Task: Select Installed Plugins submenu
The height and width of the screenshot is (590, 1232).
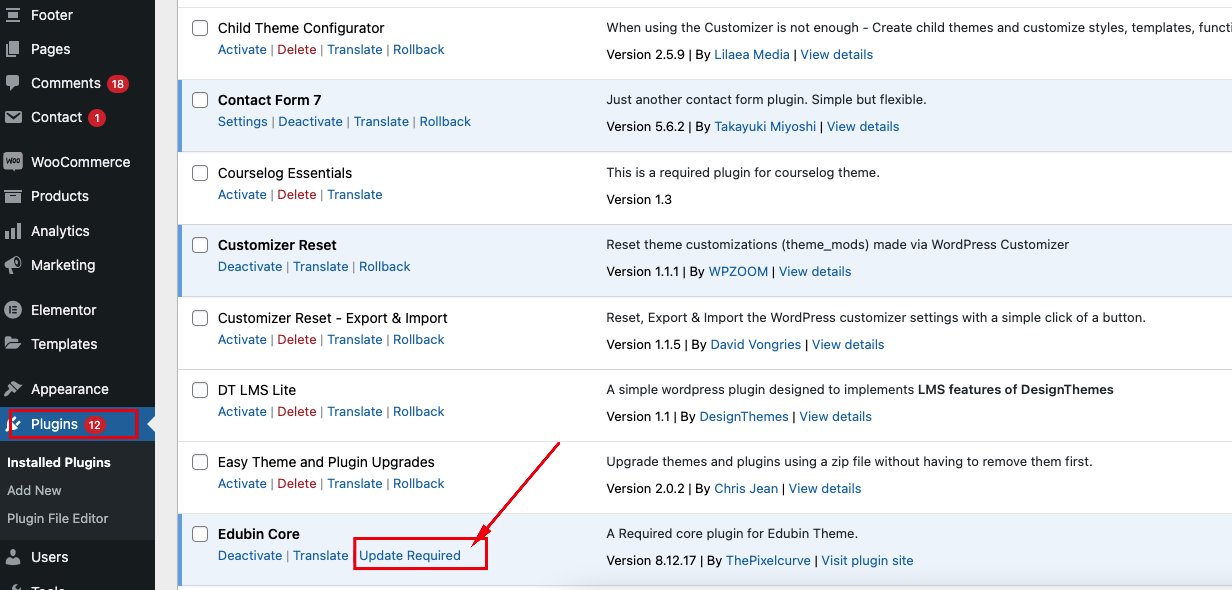Action: click(59, 462)
